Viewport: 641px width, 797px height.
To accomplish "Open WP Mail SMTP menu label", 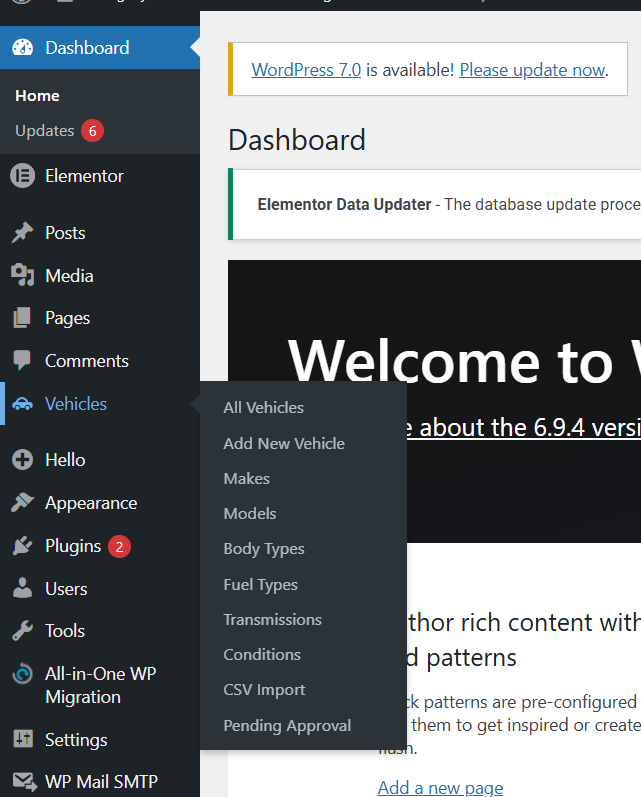I will click(102, 782).
